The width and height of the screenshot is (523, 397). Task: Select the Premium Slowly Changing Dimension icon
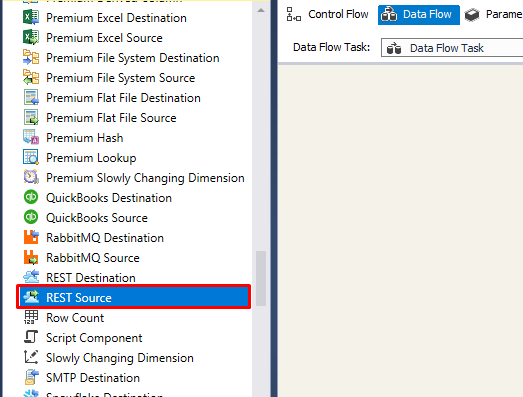[31, 177]
